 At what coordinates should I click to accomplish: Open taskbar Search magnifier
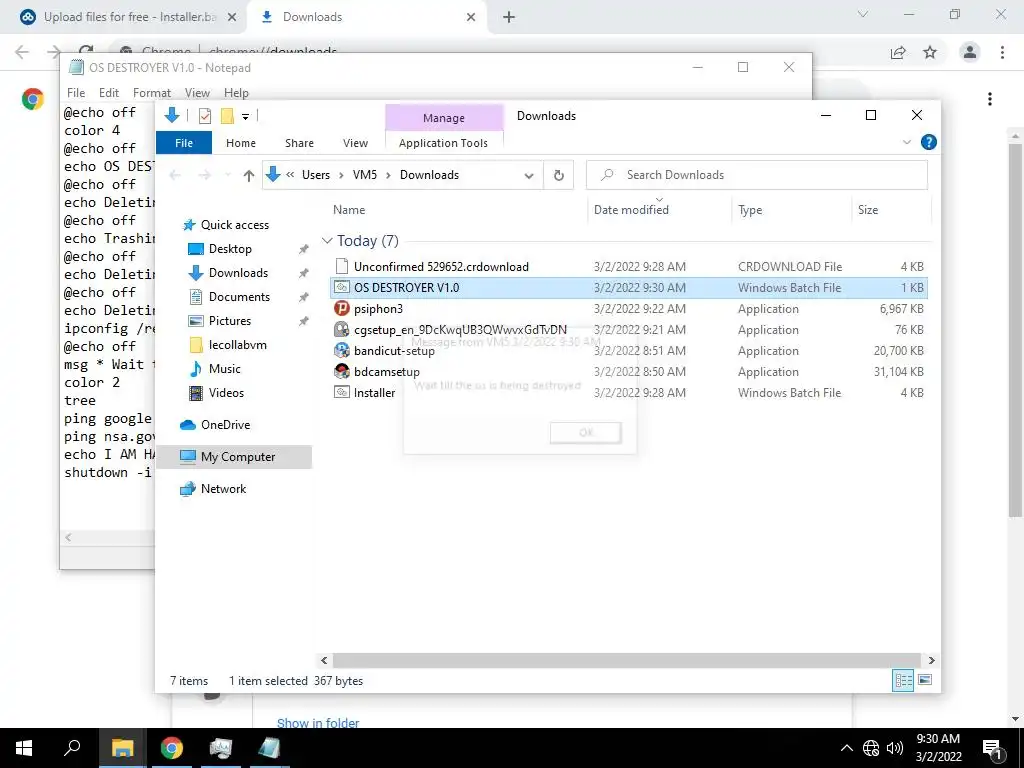pos(72,748)
